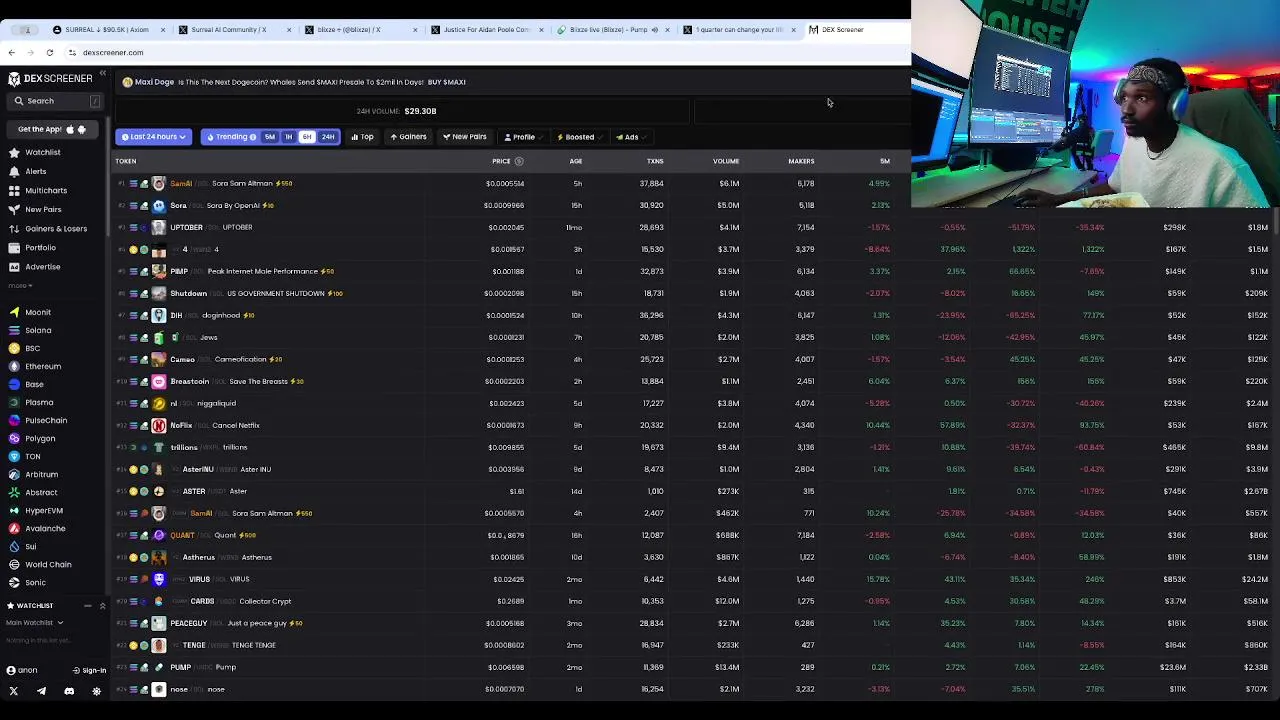Select the World Chain icon

tap(14, 564)
